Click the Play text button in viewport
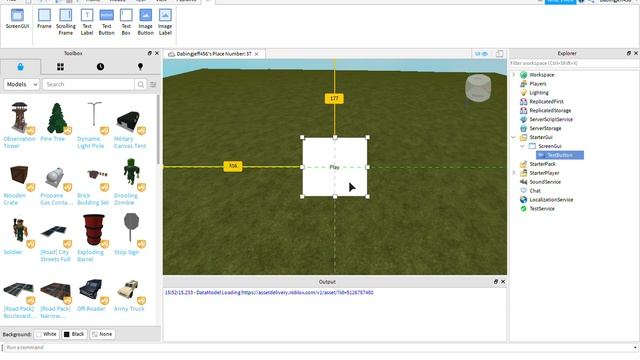Screen dimensions: 640x360 point(335,167)
